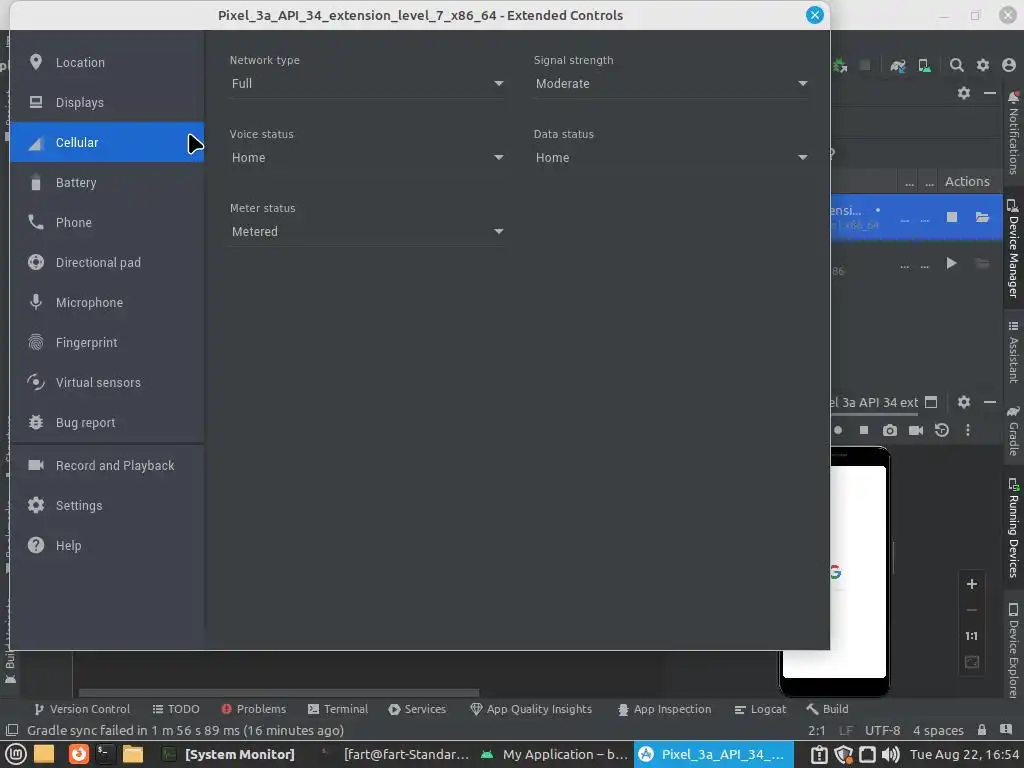This screenshot has height=768, width=1024.
Task: Open the Device Explorer side tab
Action: click(1013, 650)
